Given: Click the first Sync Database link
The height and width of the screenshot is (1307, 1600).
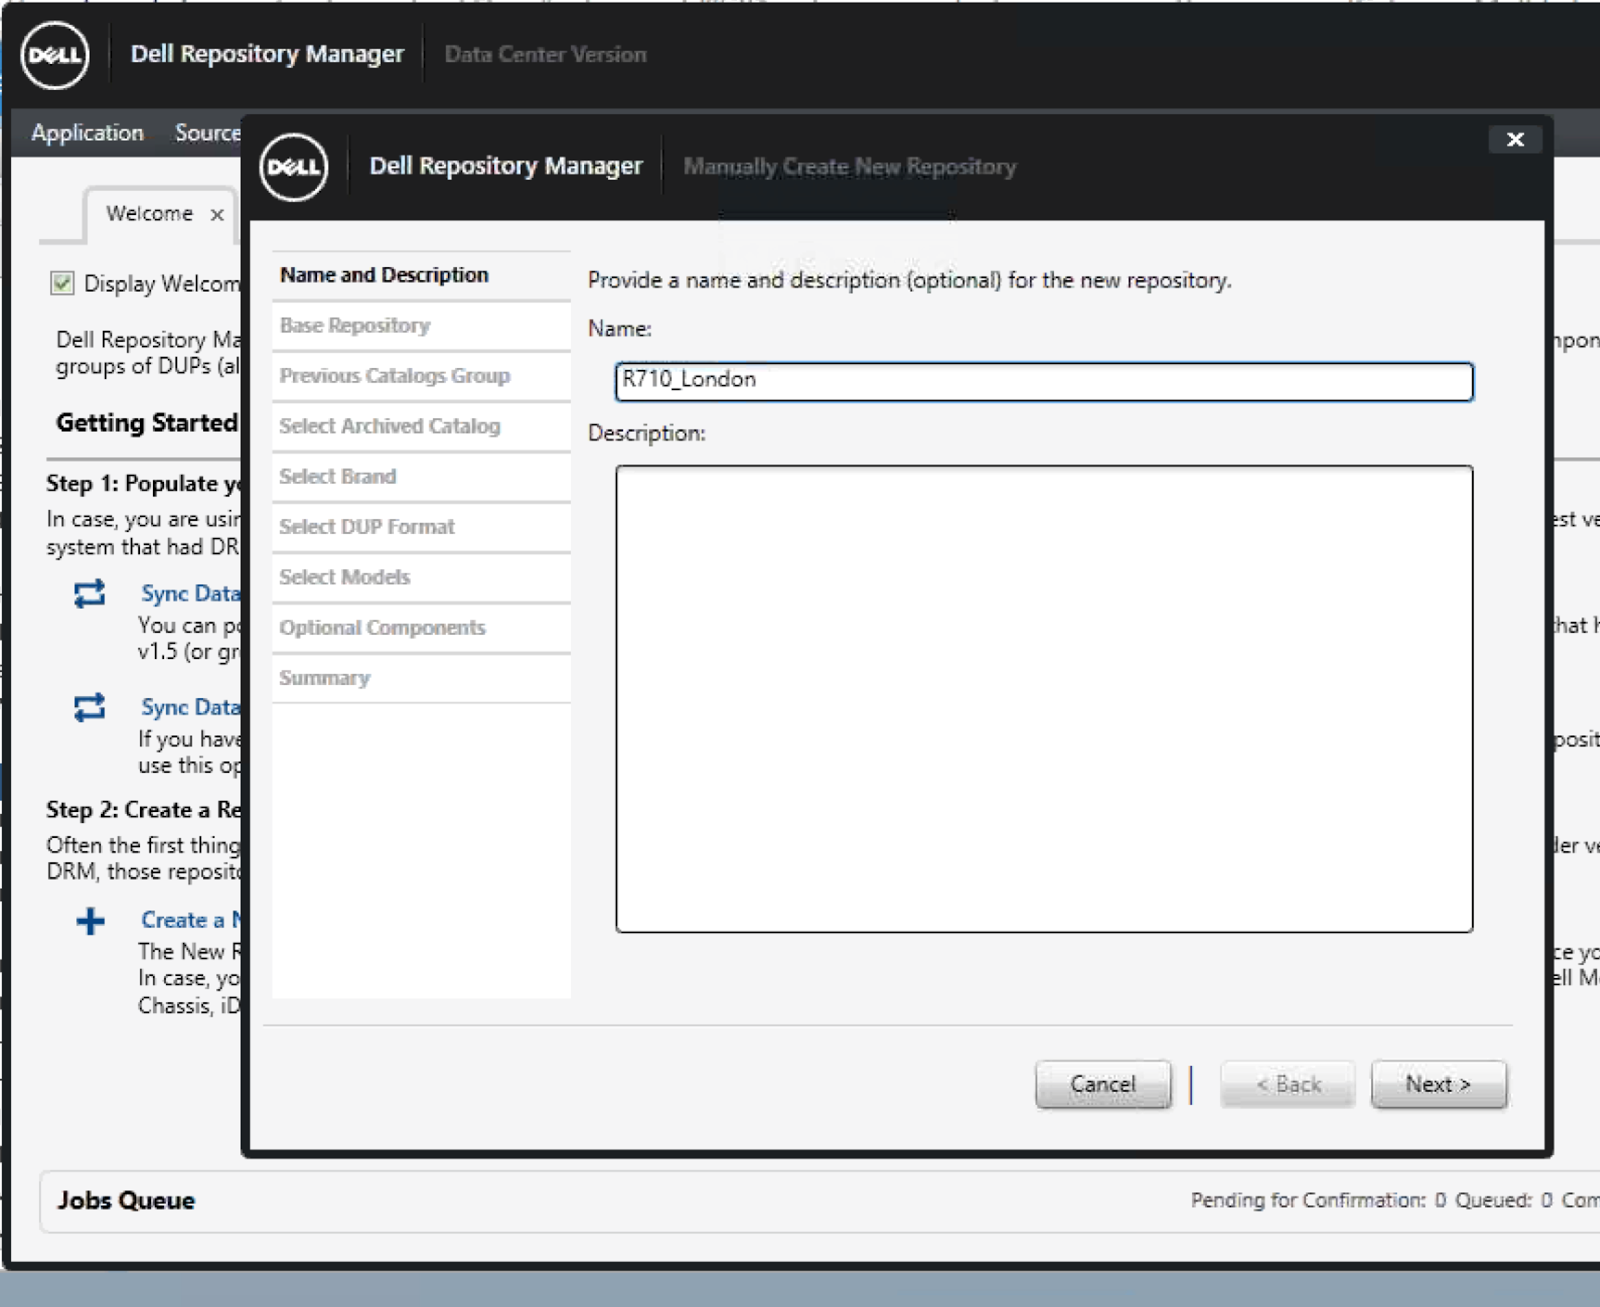Looking at the screenshot, I should [x=190, y=594].
